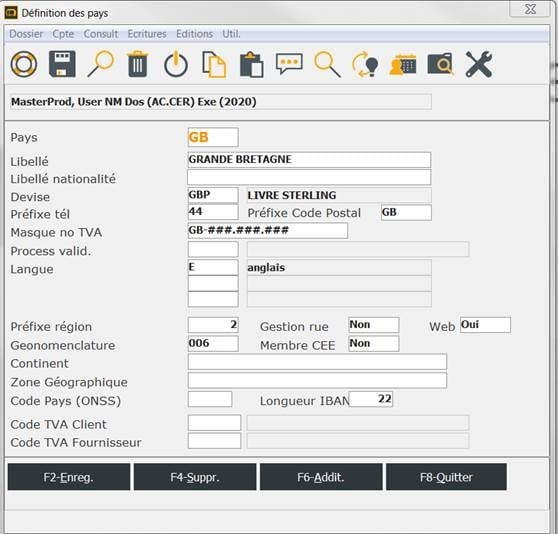Open the Ecritures menu
The width and height of the screenshot is (558, 534).
[147, 34]
